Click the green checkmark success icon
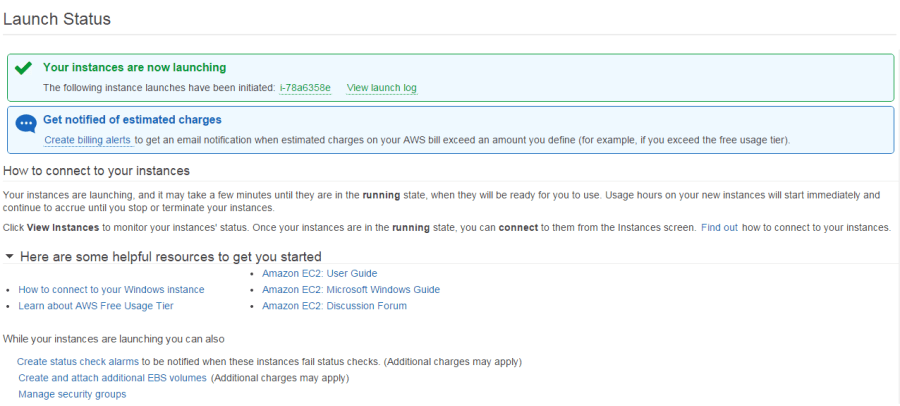Viewport: 900px width, 406px height. pyautogui.click(x=24, y=69)
